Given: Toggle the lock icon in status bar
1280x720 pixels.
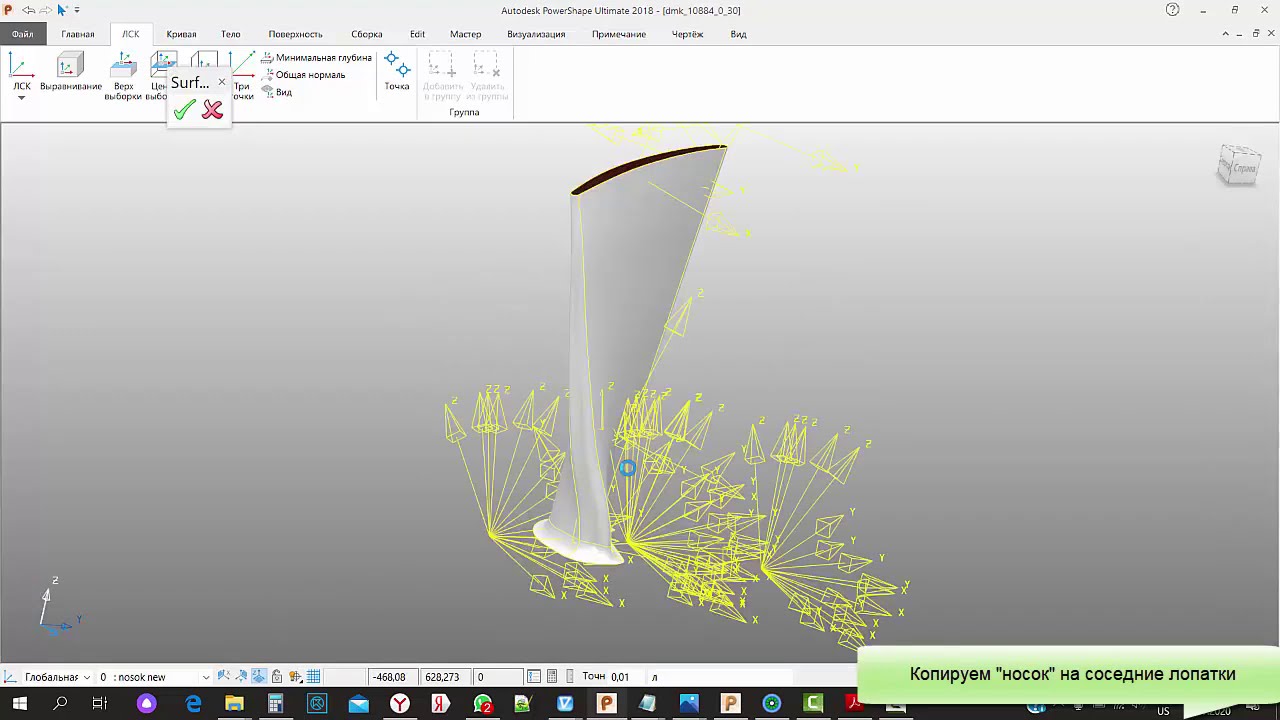Looking at the screenshot, I should 277,677.
